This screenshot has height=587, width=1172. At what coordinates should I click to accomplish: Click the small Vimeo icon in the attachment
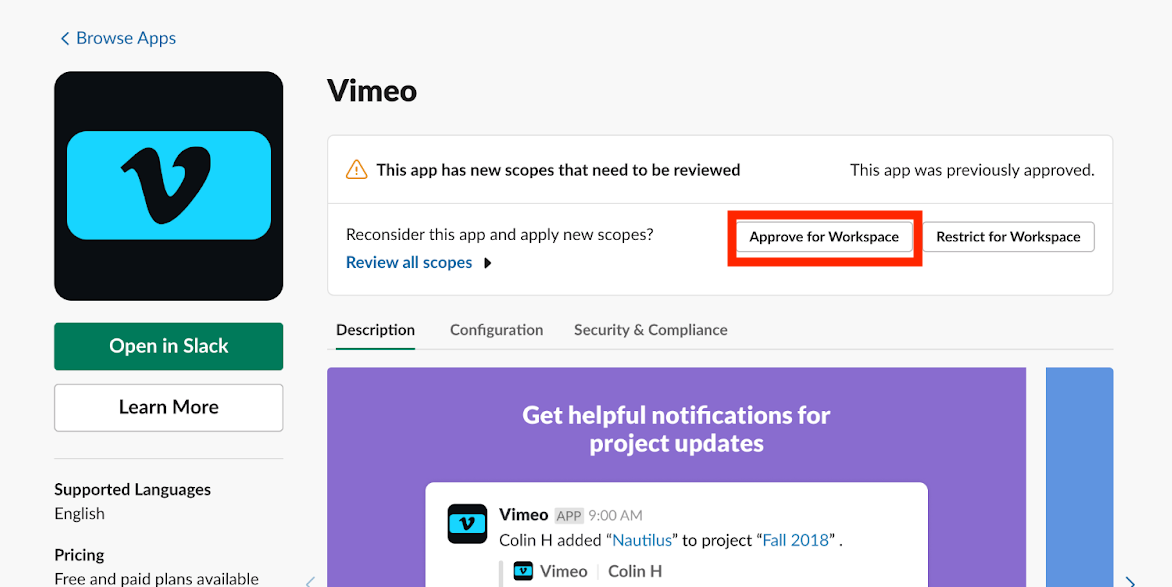[523, 571]
